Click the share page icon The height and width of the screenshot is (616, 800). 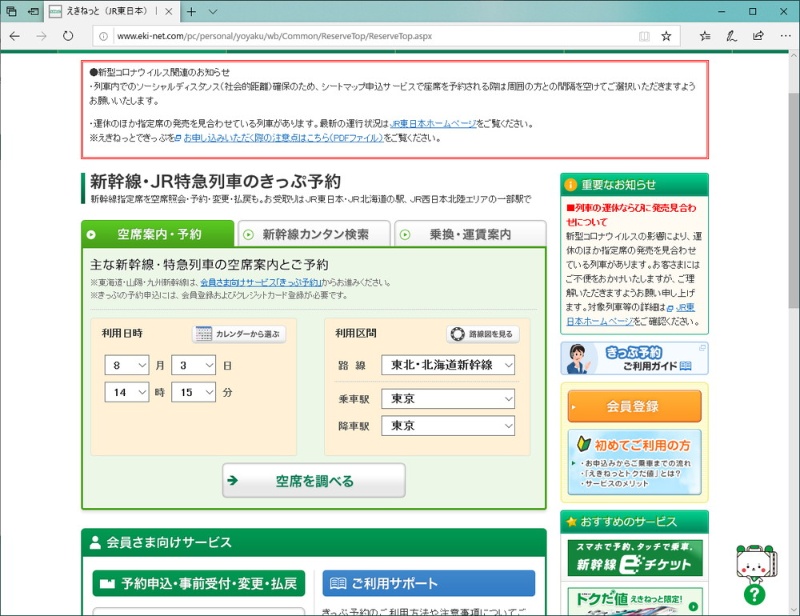(x=757, y=35)
